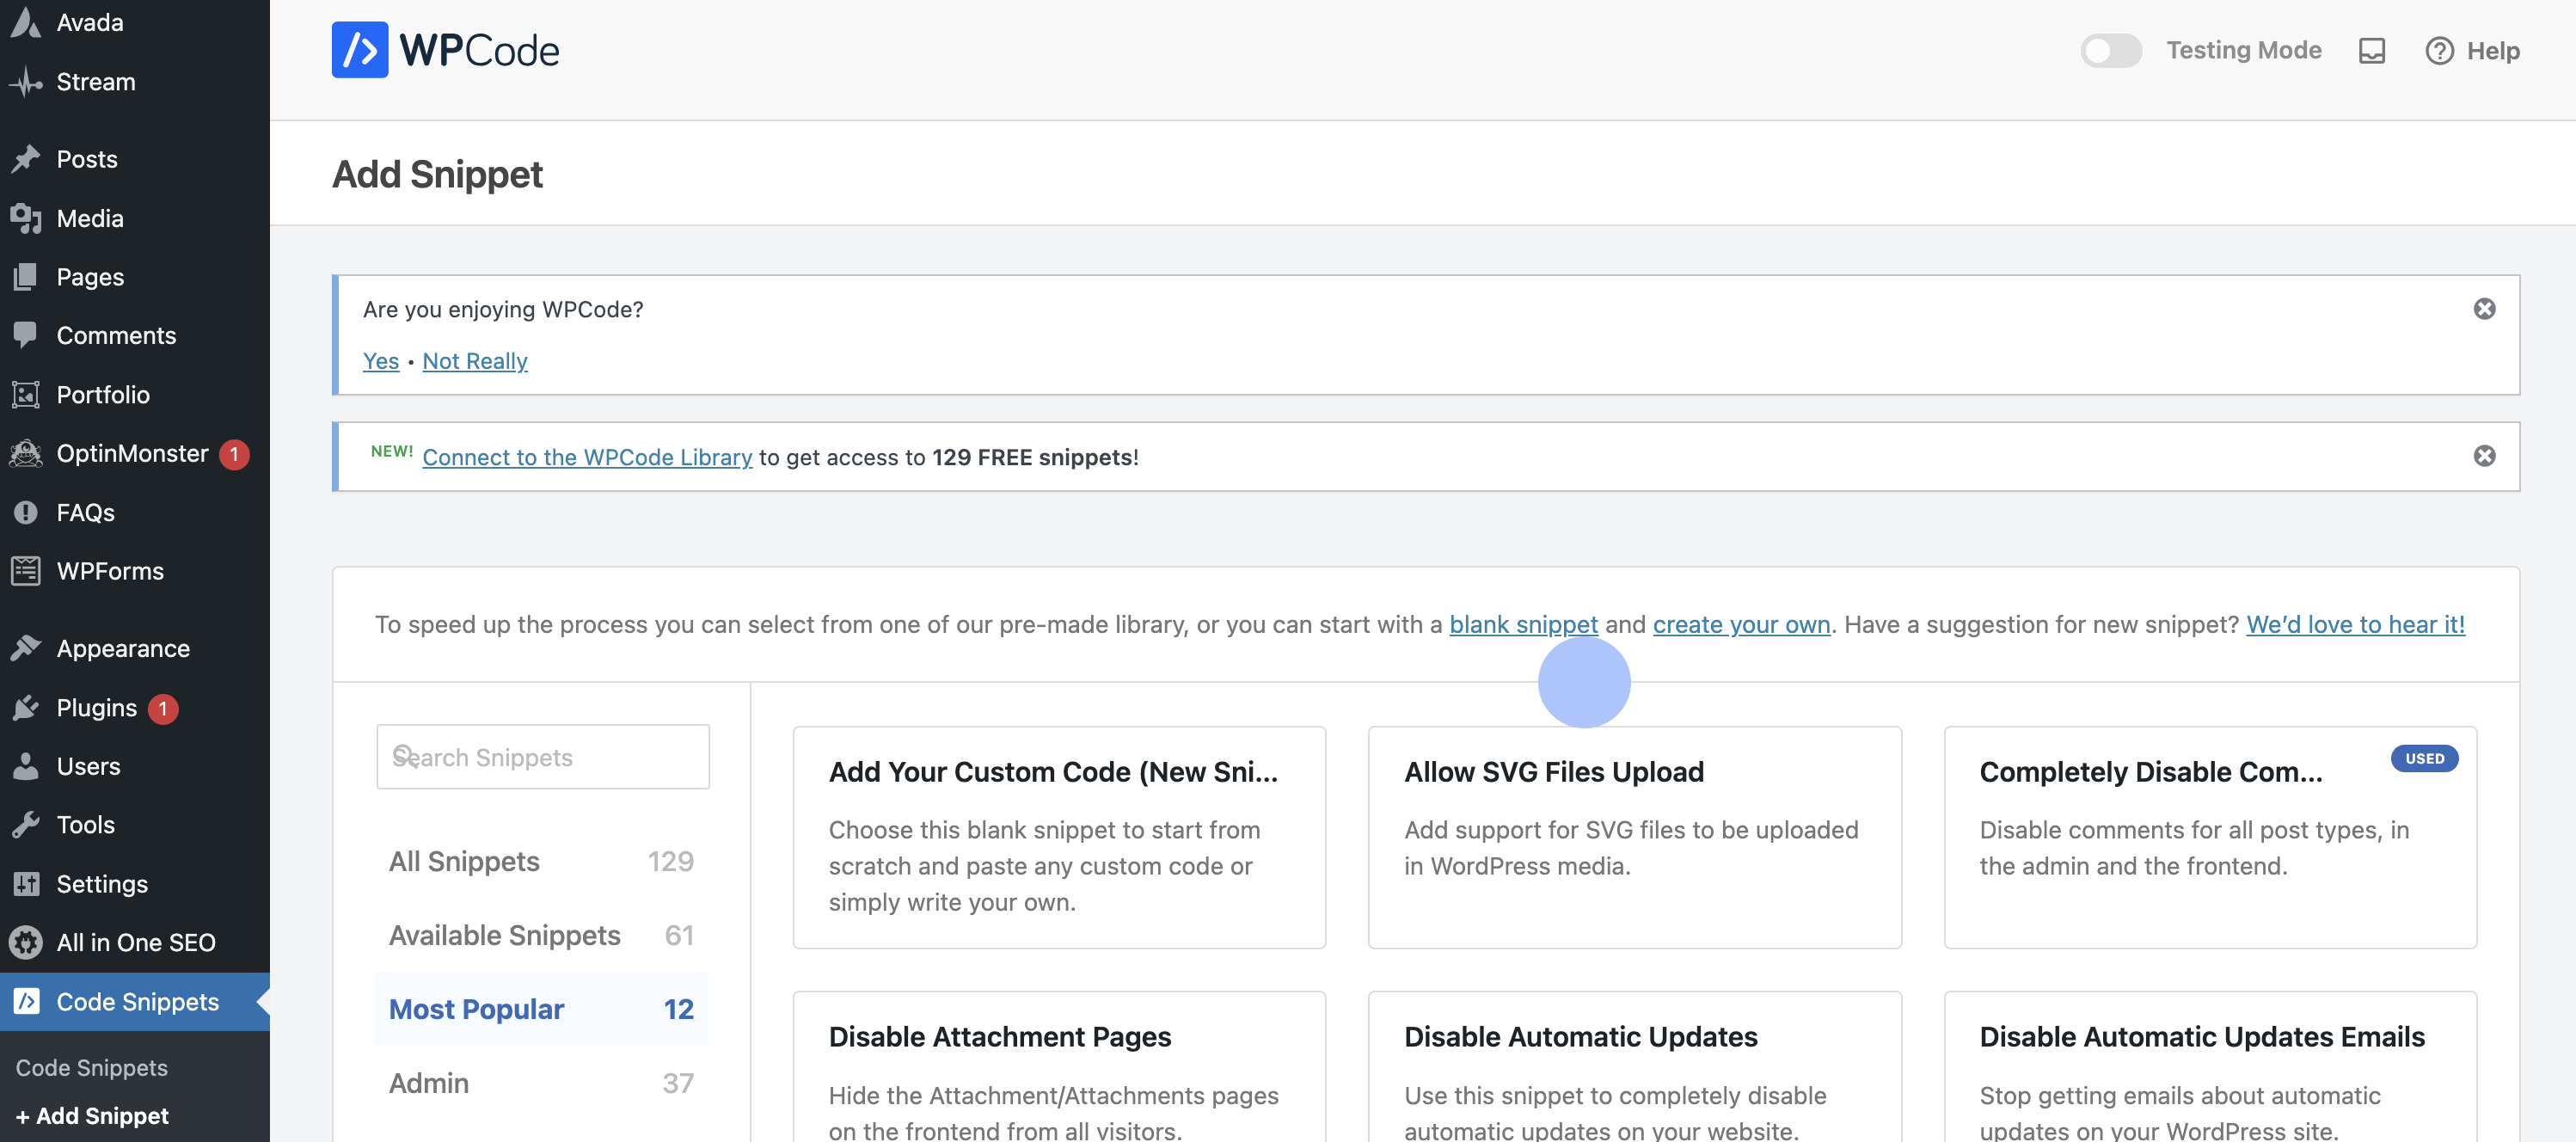Image resolution: width=2576 pixels, height=1142 pixels.
Task: Show the Available Snippets category
Action: (541, 935)
